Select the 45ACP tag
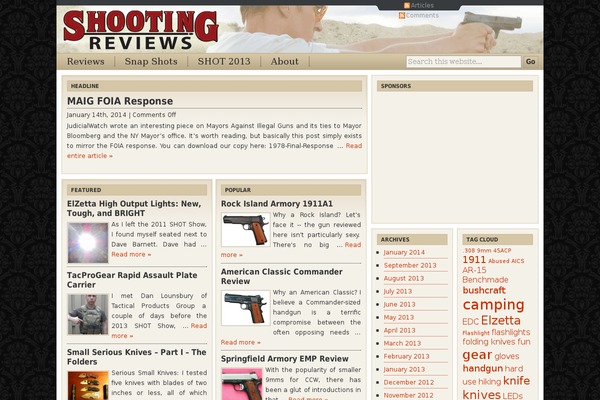Viewport: 600px width, 400px height. pos(502,250)
